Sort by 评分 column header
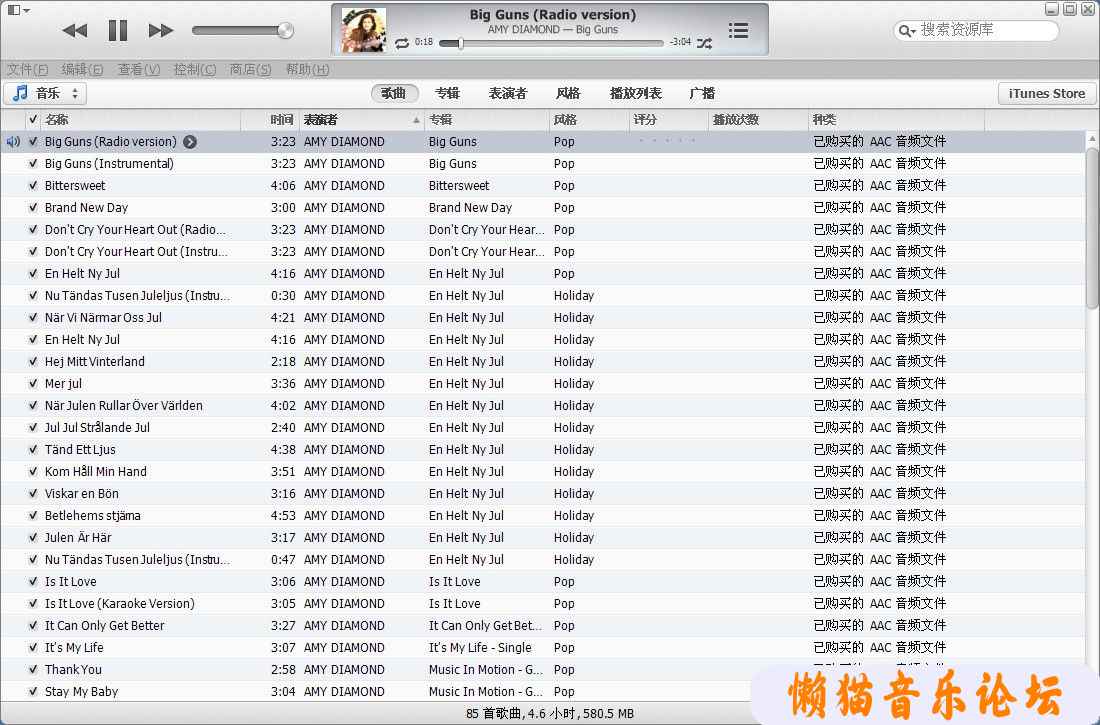The image size is (1100, 725). coord(669,120)
